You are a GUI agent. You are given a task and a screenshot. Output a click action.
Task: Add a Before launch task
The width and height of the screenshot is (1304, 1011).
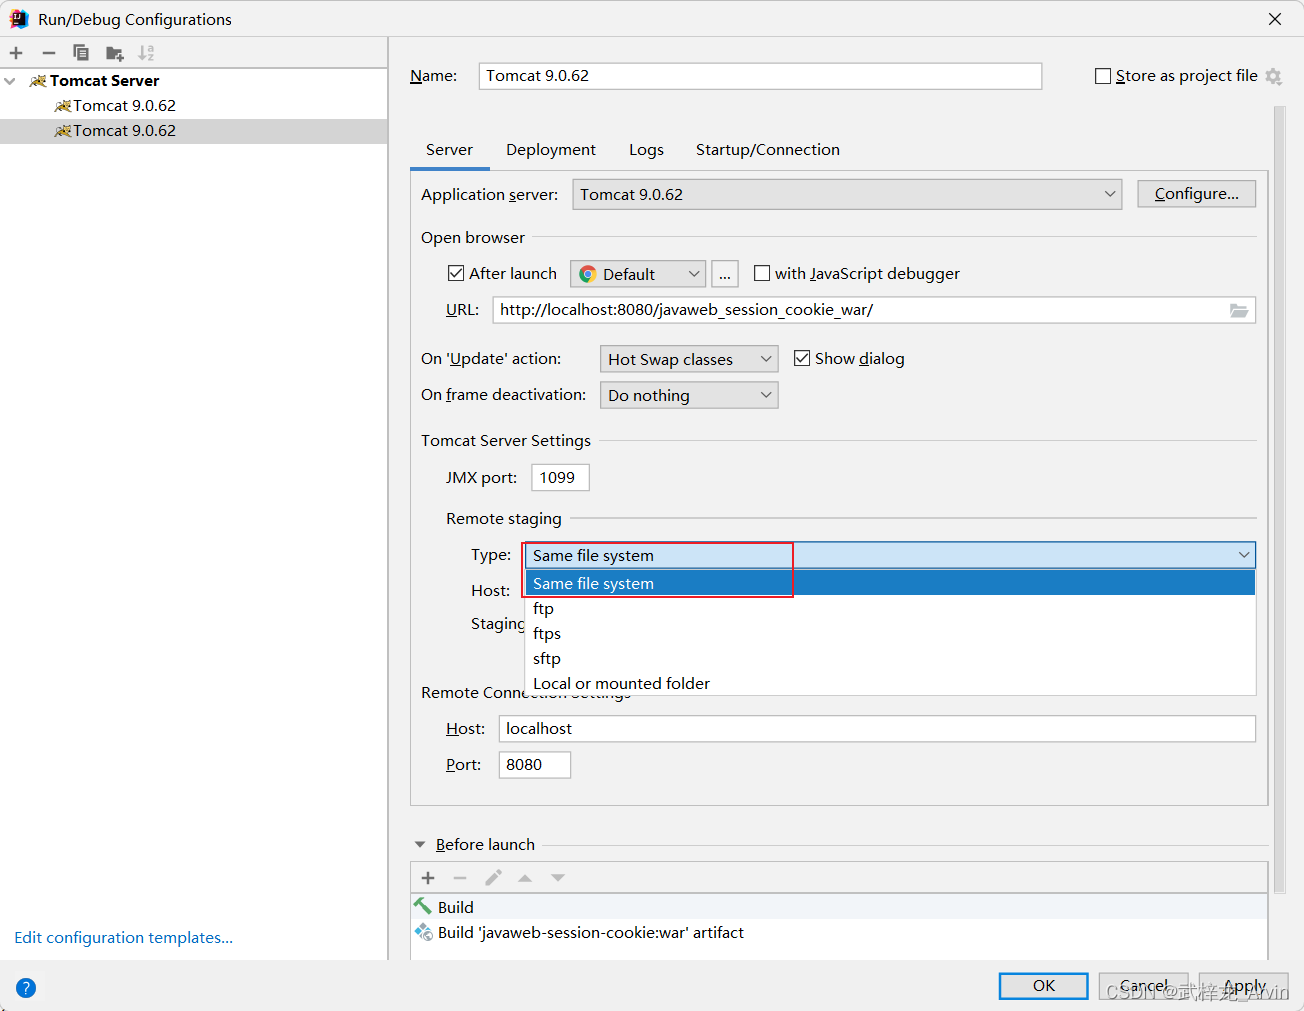[427, 877]
